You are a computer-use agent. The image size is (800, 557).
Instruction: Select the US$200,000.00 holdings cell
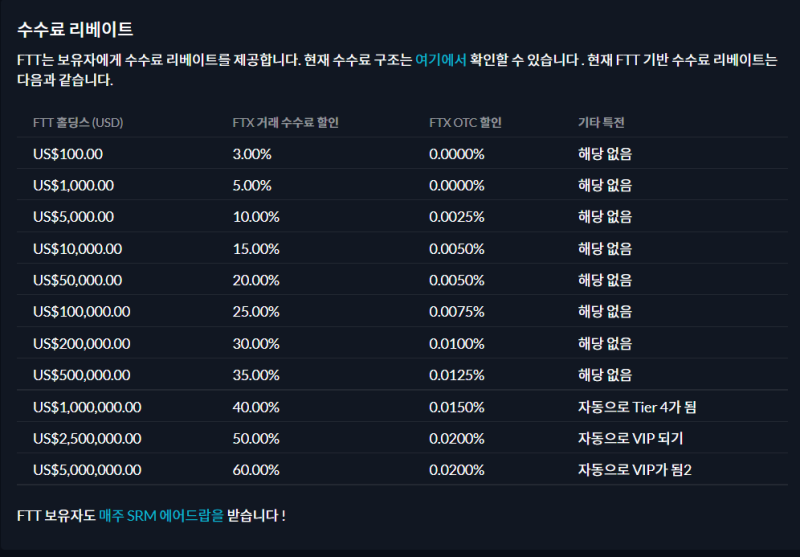[82, 344]
